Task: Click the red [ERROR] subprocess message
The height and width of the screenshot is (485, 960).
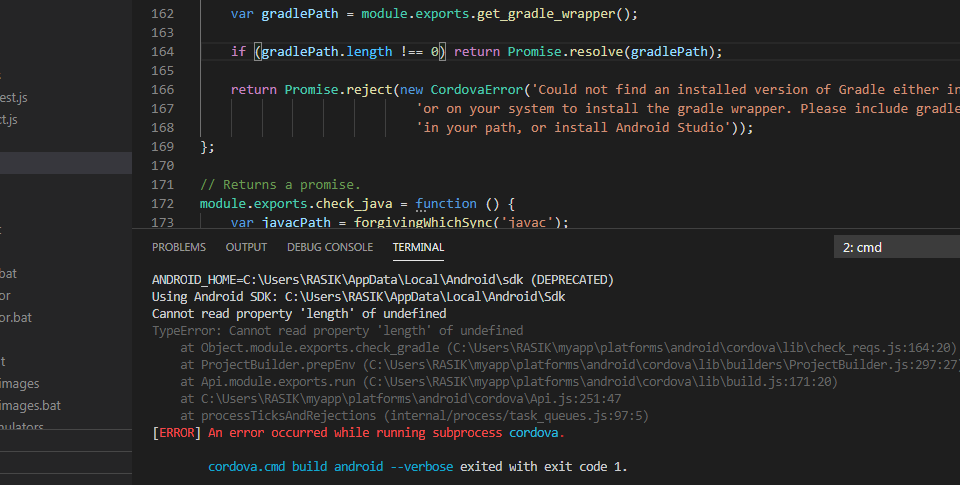Action: pos(358,433)
